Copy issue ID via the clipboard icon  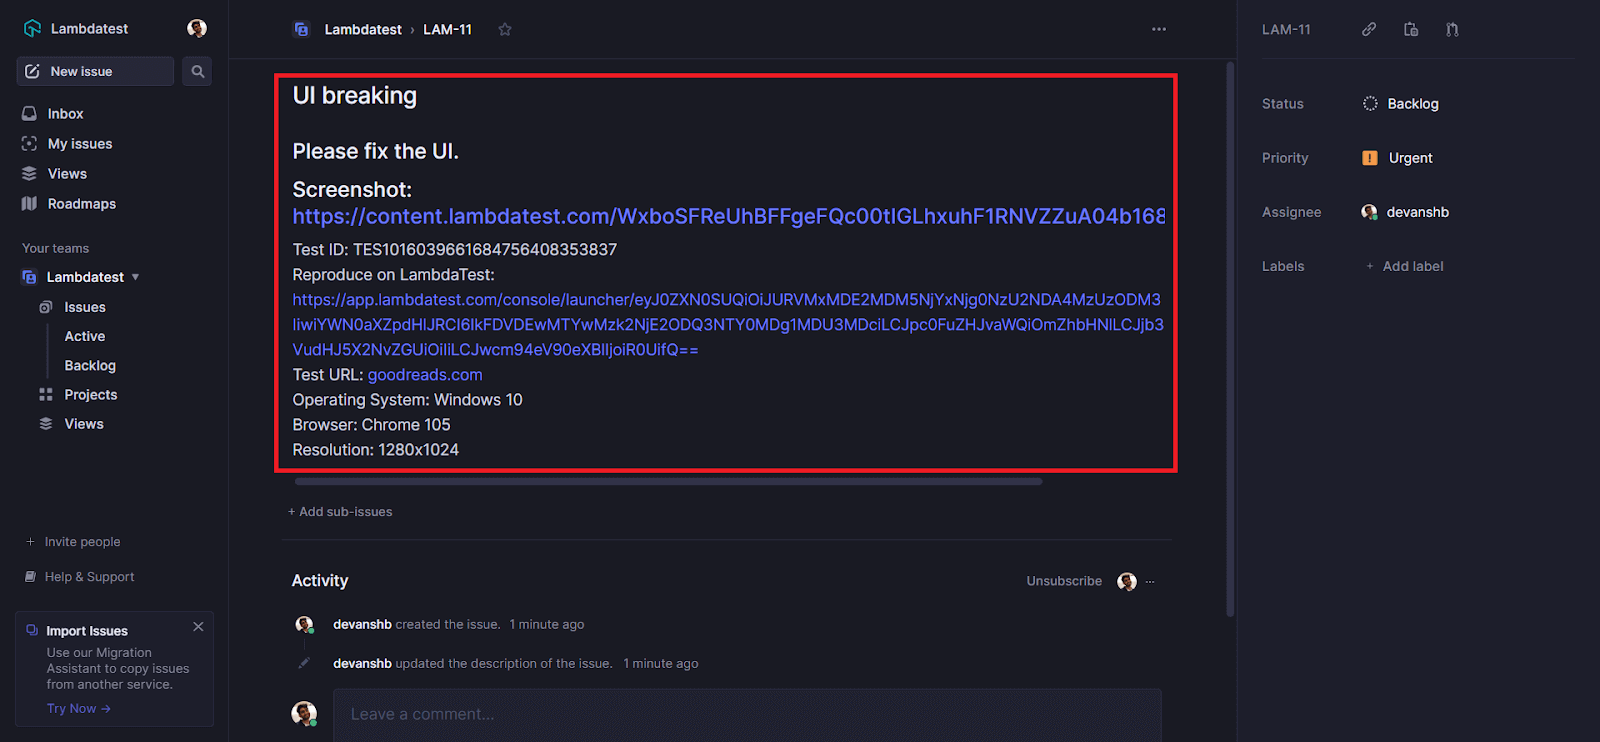(x=1410, y=29)
